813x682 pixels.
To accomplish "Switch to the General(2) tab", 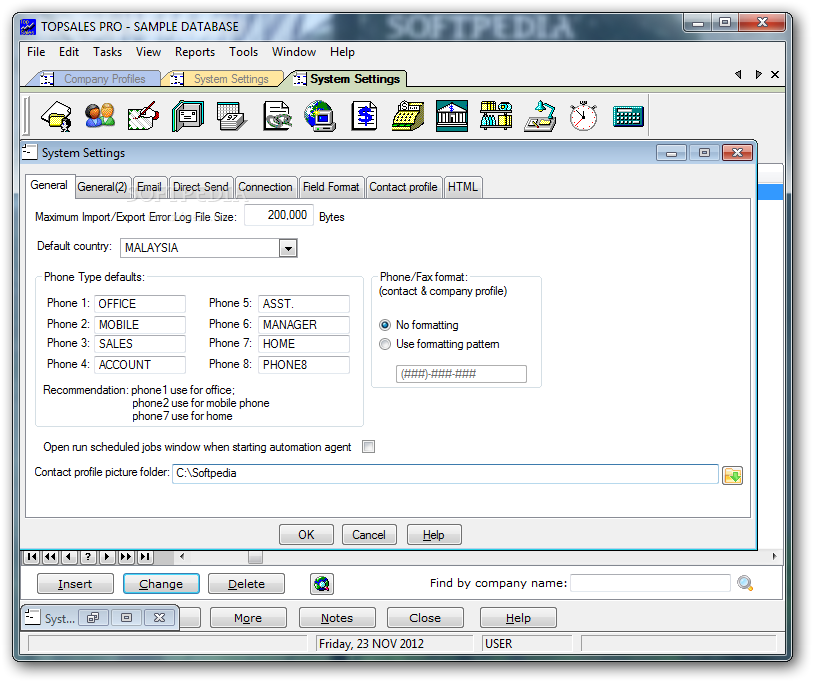I will pos(102,187).
